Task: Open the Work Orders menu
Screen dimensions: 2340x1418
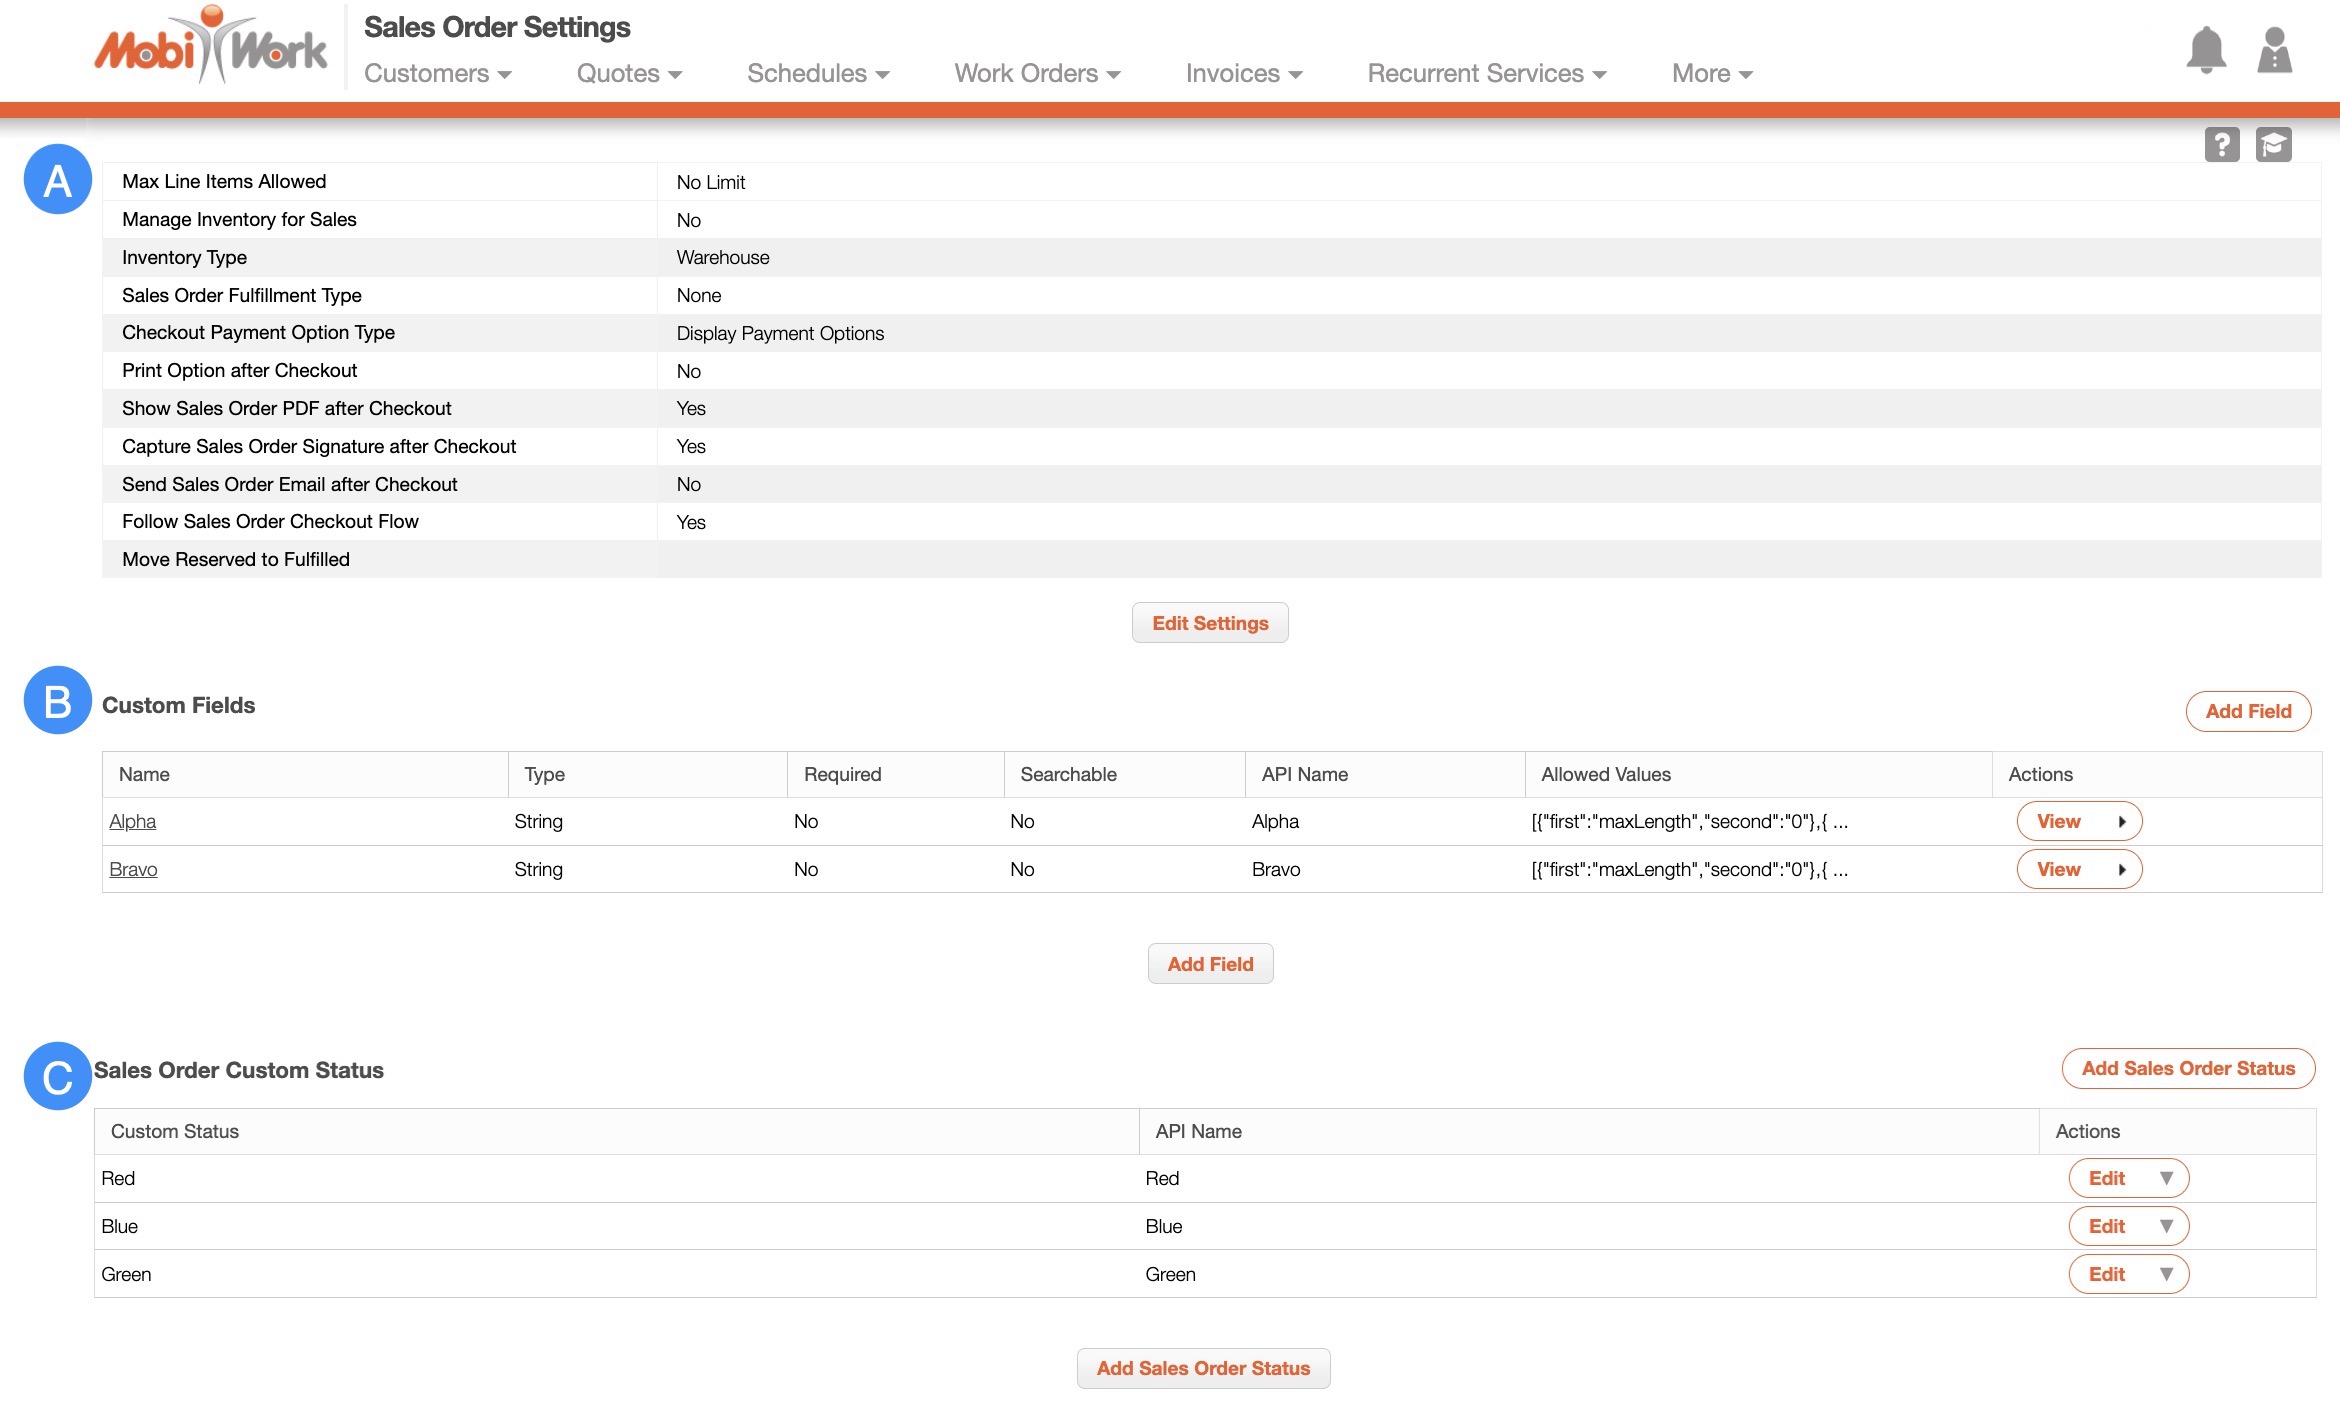Action: (1037, 74)
